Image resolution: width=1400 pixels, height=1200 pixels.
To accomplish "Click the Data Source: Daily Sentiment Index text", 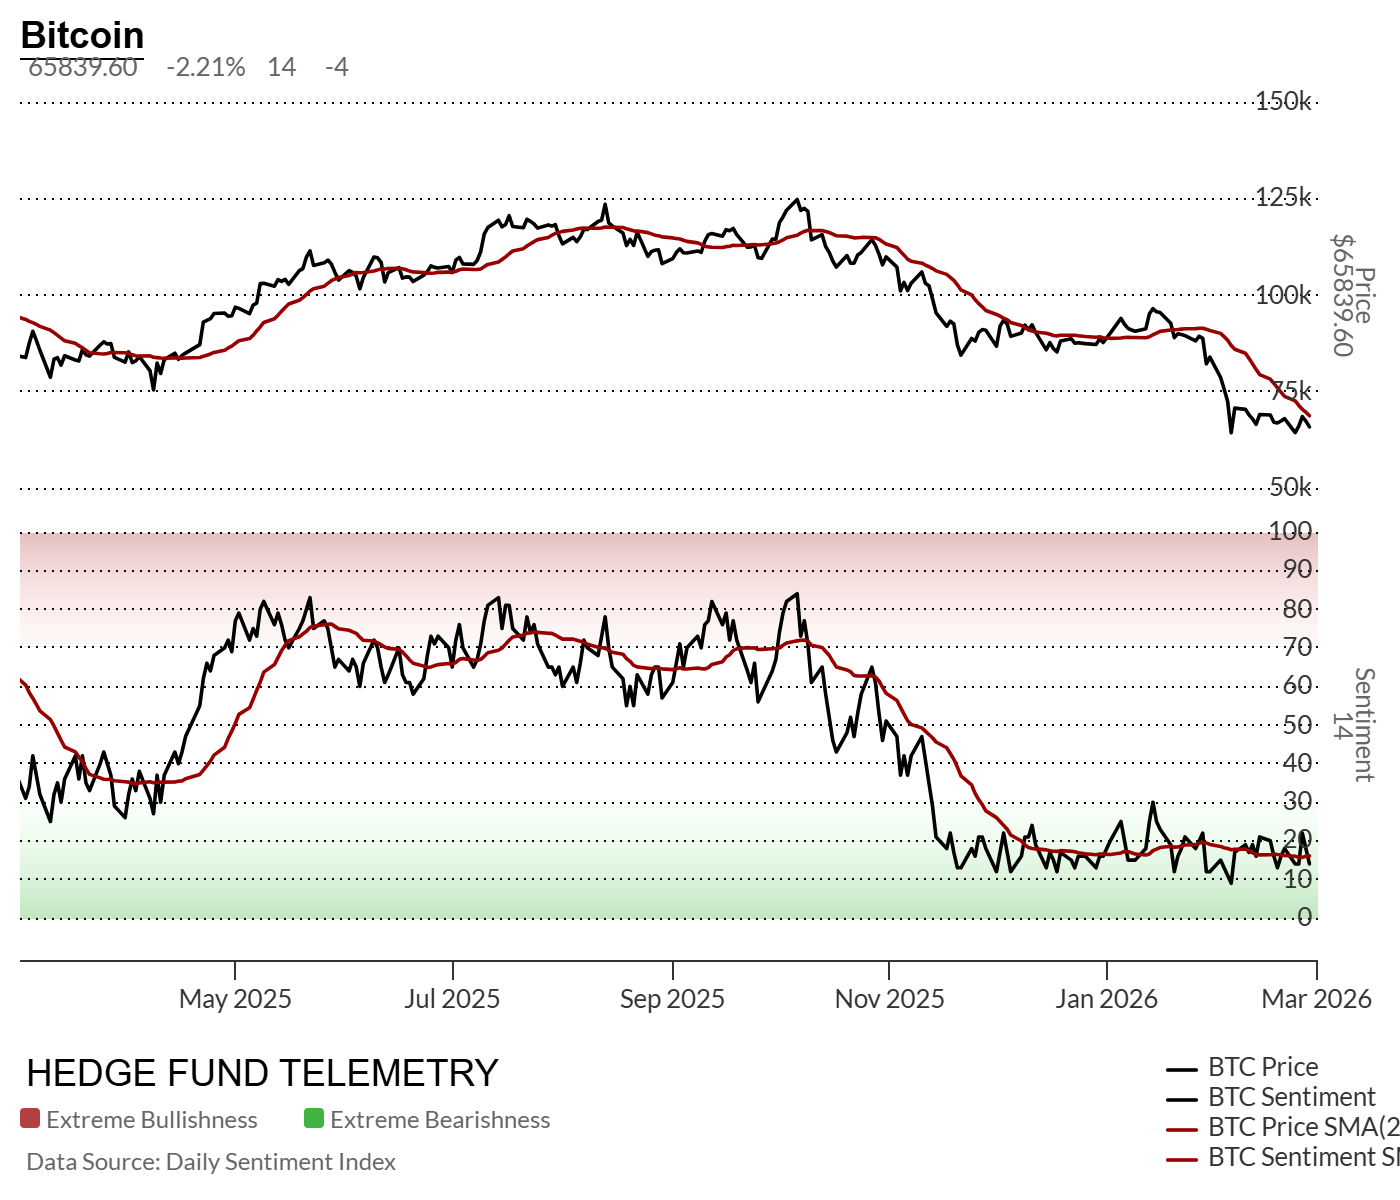I will click(x=211, y=1162).
